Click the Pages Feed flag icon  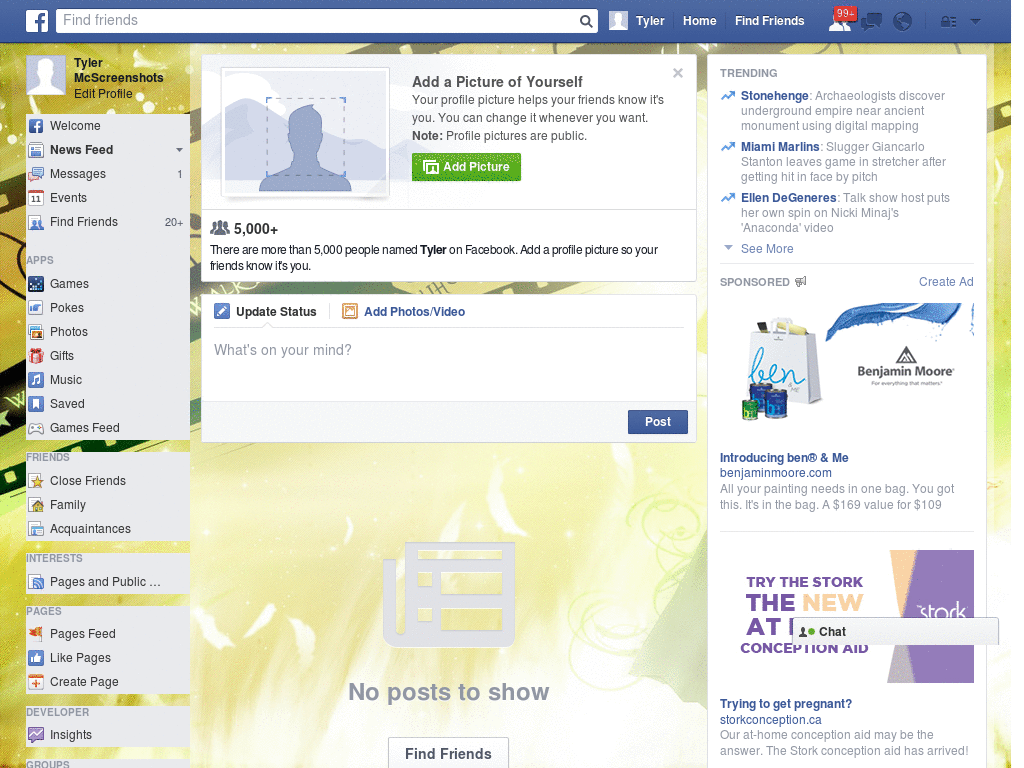coord(37,633)
